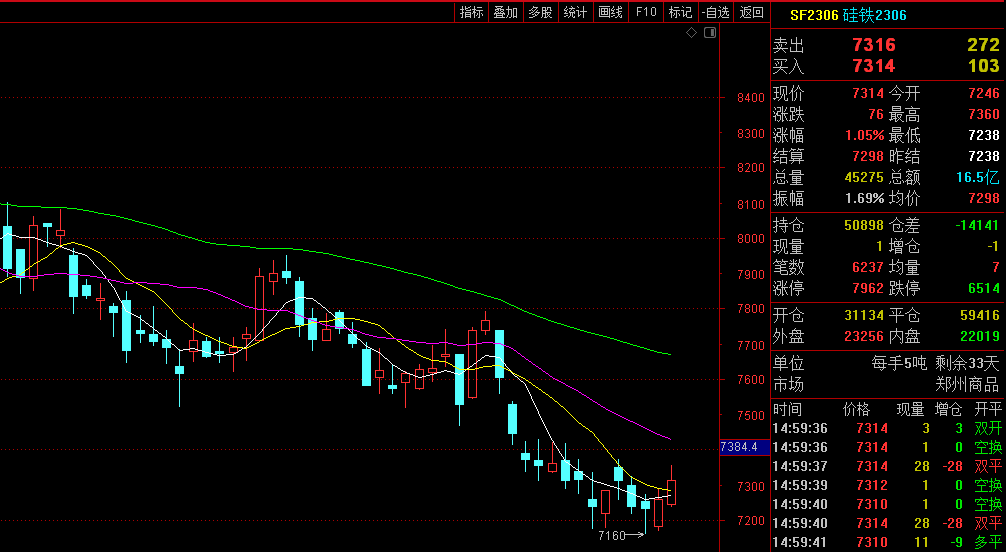Click the blue 7384.4 price label on axis

pos(739,447)
